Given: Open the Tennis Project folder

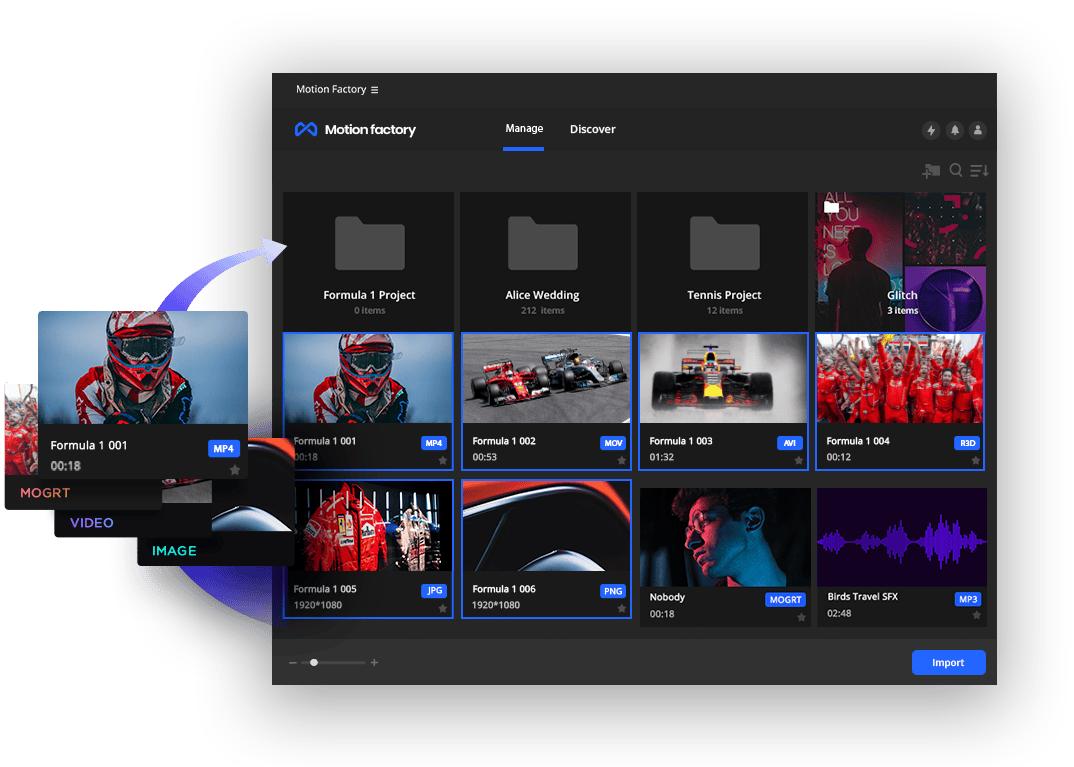Looking at the screenshot, I should click(723, 262).
